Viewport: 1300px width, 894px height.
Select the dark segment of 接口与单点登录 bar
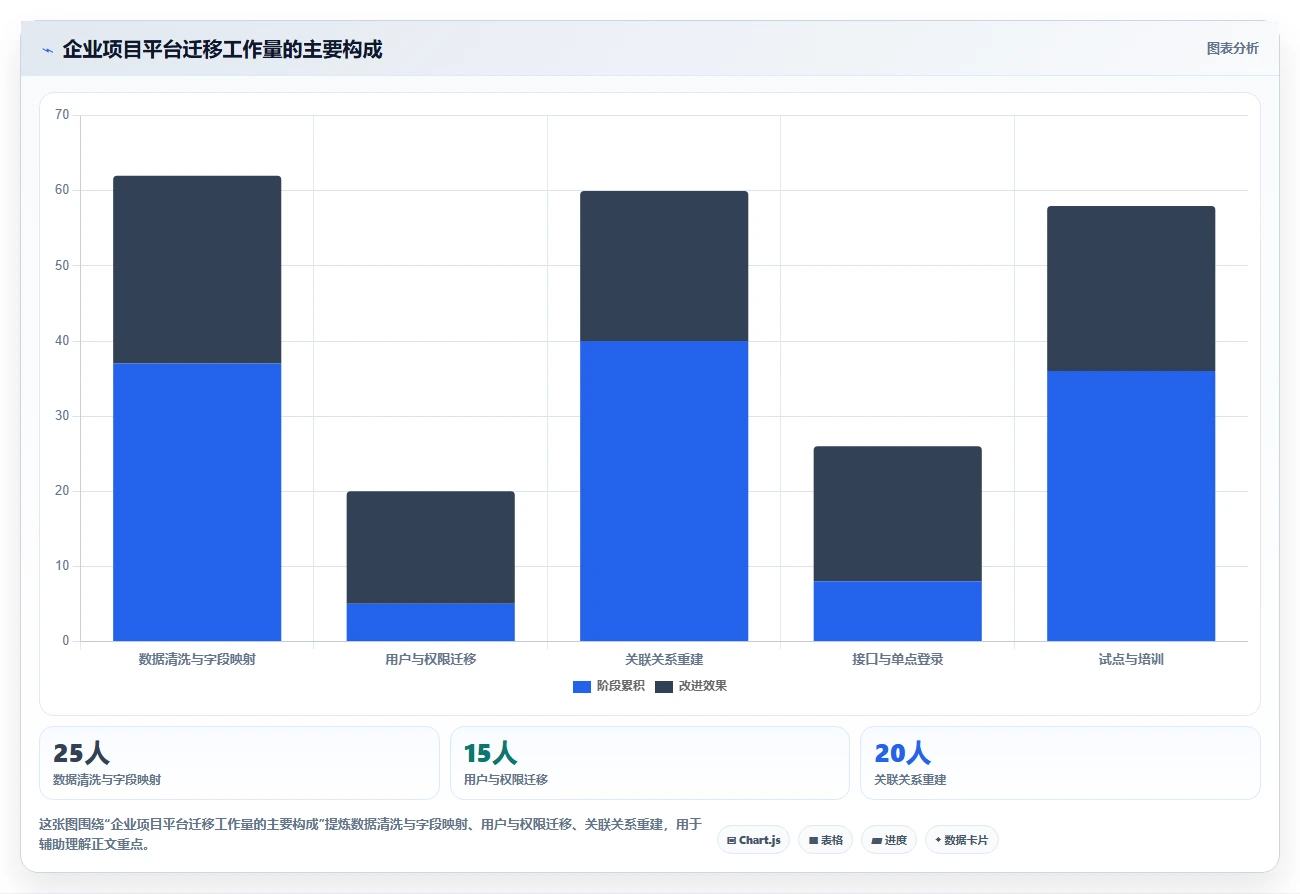click(x=897, y=514)
